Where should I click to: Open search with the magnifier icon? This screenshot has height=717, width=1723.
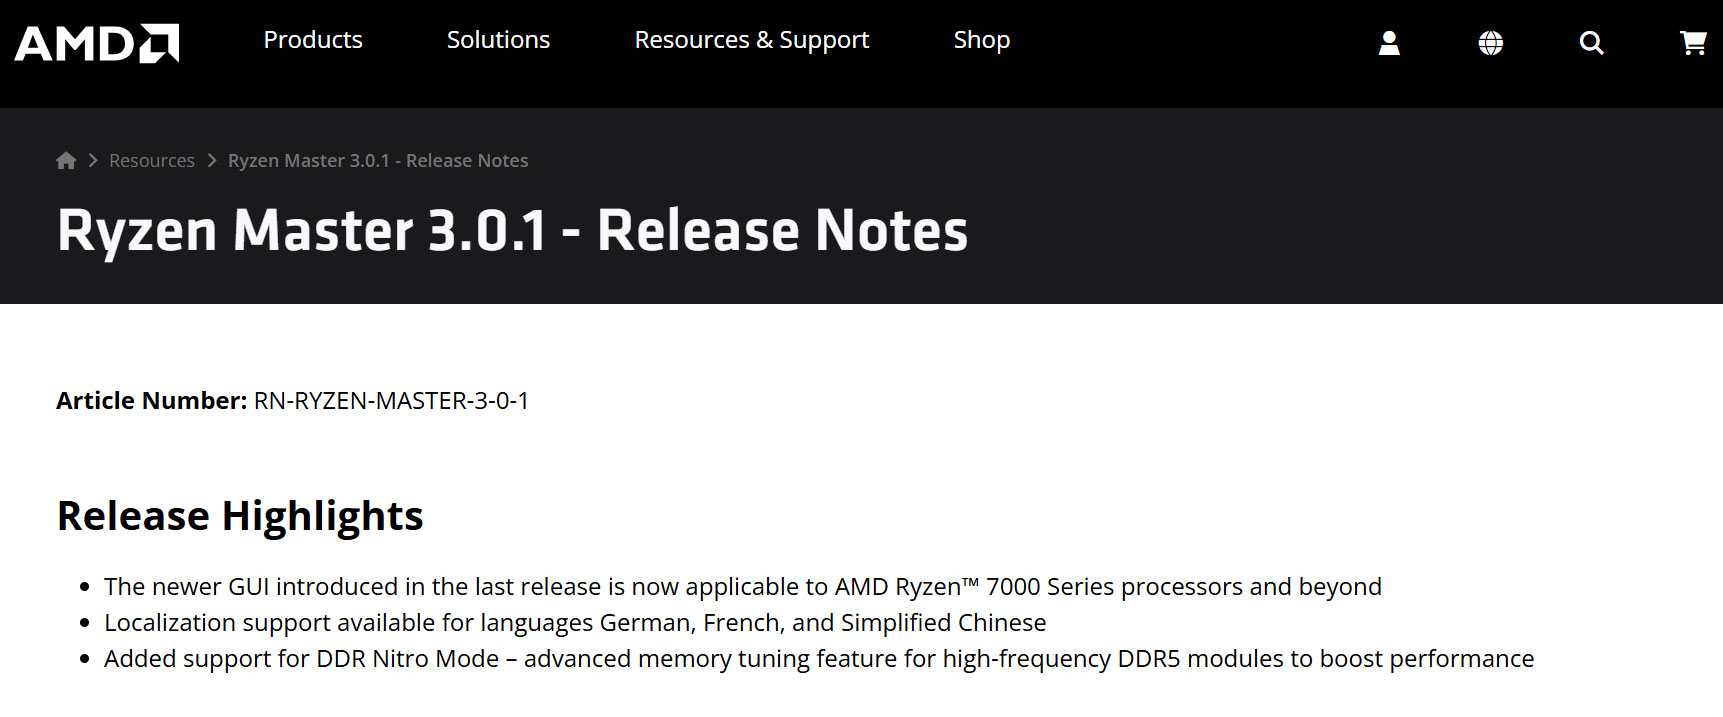point(1591,43)
